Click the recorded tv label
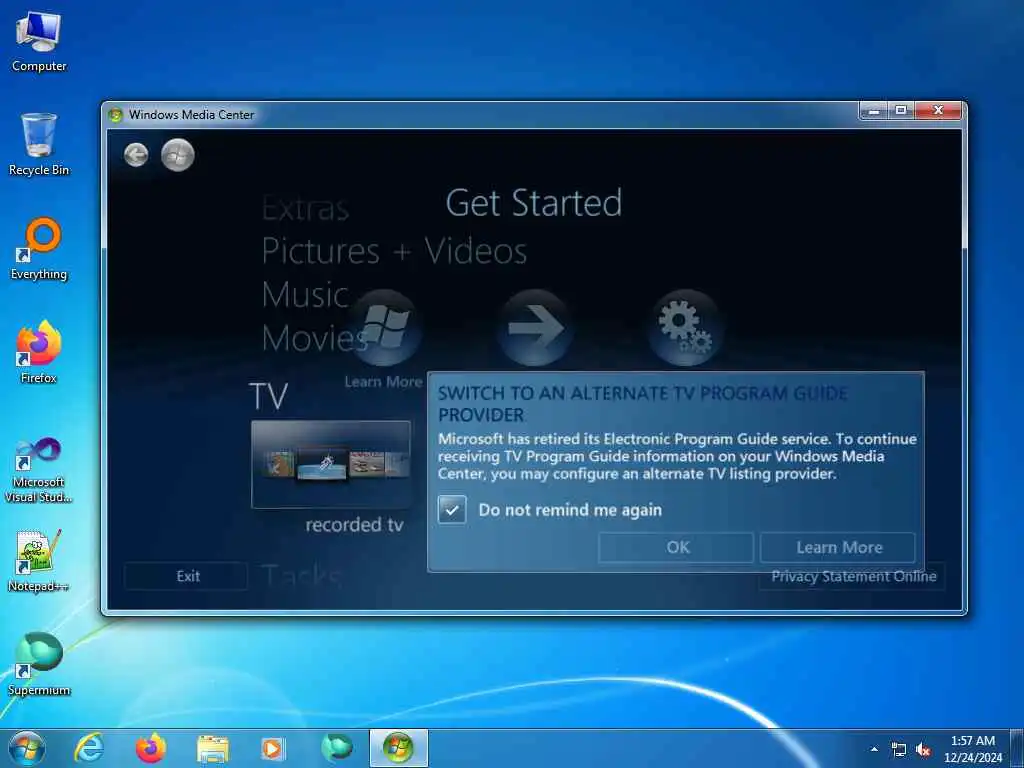 point(355,524)
